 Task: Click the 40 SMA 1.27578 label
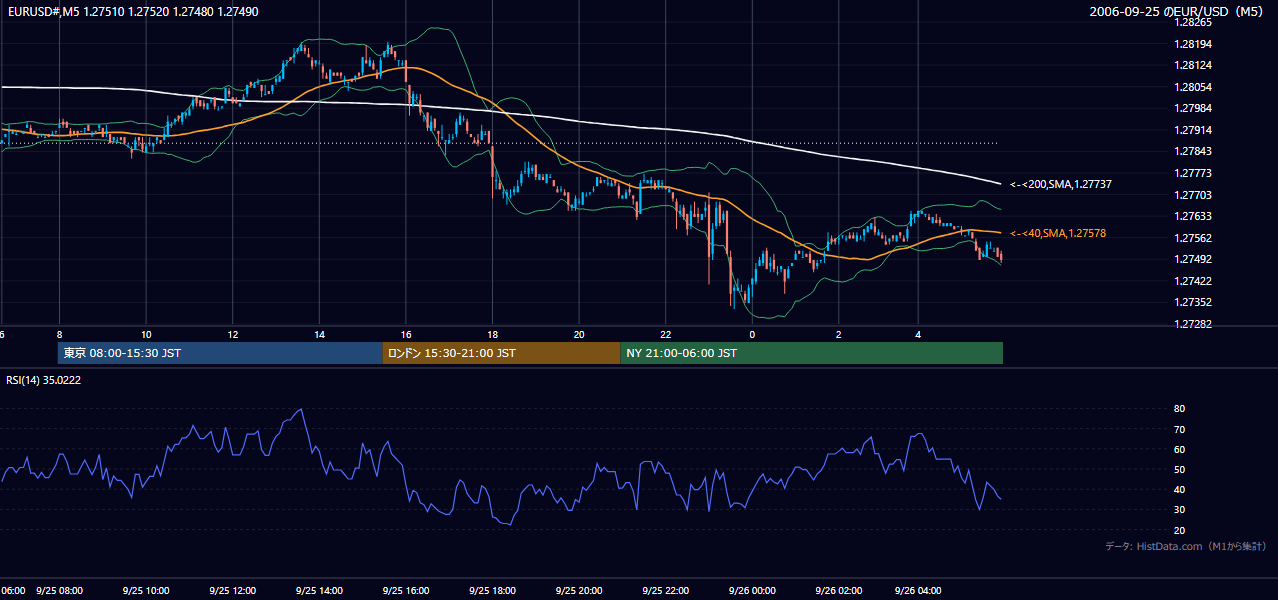pos(1058,233)
